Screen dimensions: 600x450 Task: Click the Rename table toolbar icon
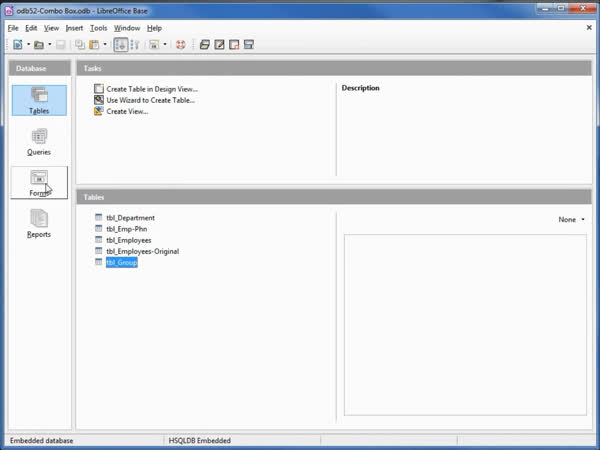point(248,44)
